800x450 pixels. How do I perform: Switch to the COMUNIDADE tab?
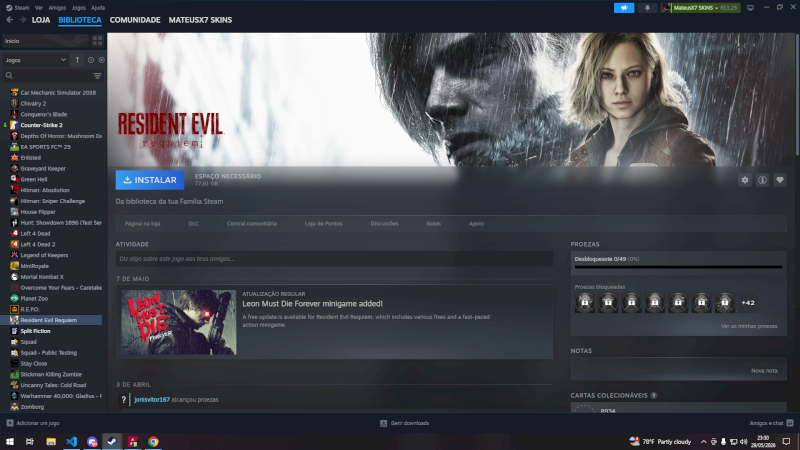coord(135,20)
